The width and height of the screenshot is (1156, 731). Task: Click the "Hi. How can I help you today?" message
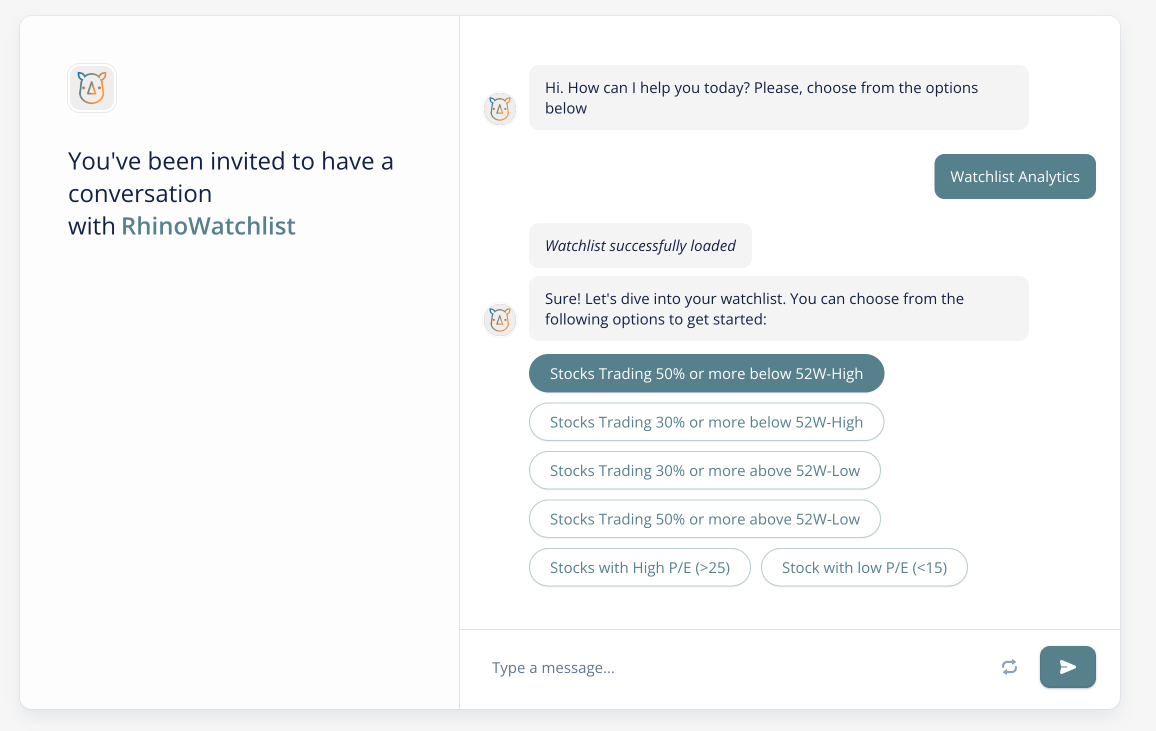778,98
